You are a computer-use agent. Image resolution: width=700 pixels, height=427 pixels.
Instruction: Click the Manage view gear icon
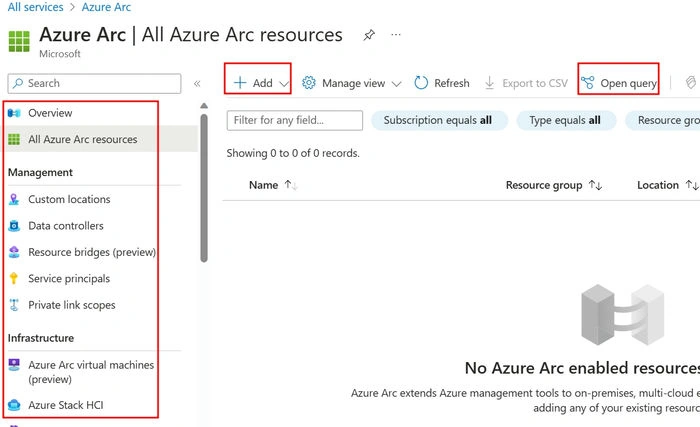pyautogui.click(x=308, y=83)
